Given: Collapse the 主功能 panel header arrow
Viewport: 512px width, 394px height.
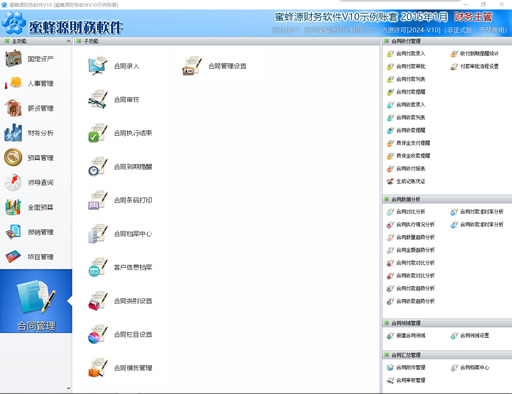Looking at the screenshot, I should pos(68,41).
